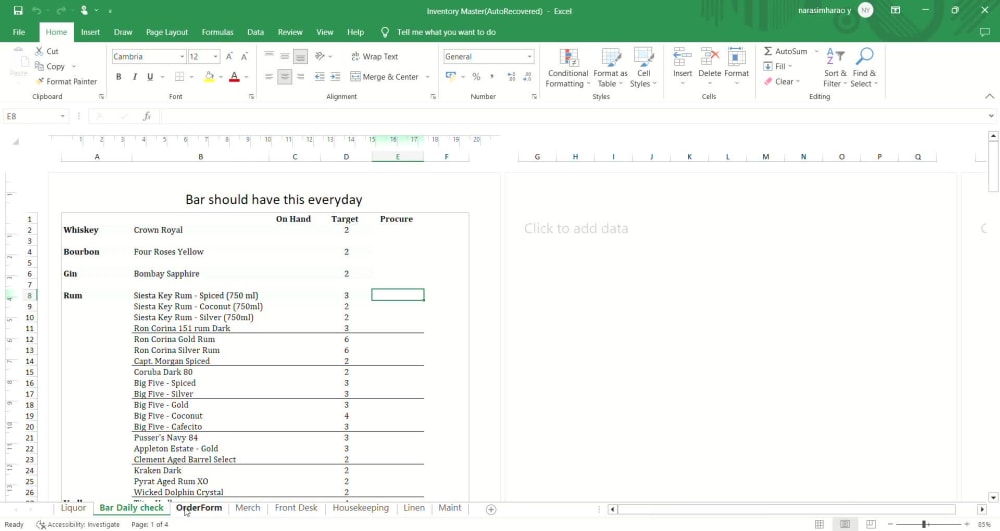The height and width of the screenshot is (531, 1000).
Task: Click the Increase Font Size icon
Action: click(230, 57)
